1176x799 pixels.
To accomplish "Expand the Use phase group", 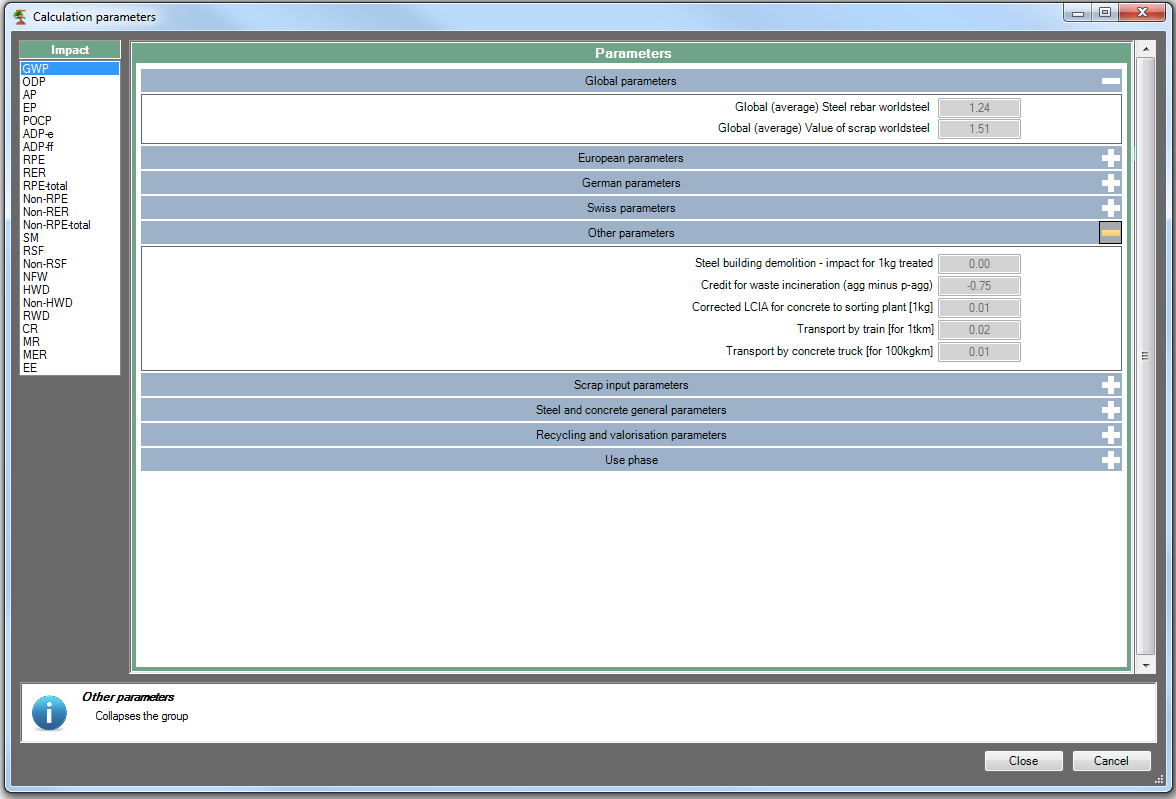I will click(x=1111, y=460).
